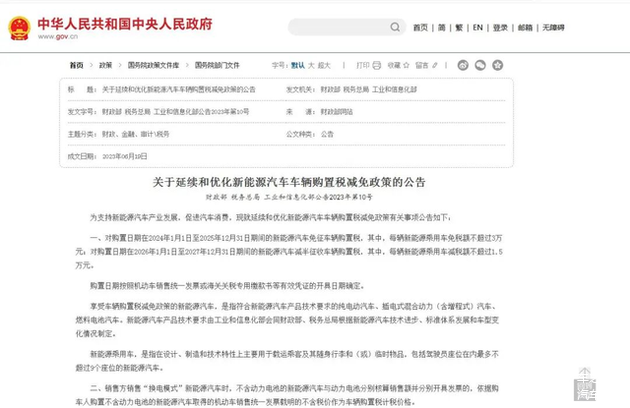Enable 无障碍 accessibility mode
Screen dimensions: 630x408
pos(552,27)
